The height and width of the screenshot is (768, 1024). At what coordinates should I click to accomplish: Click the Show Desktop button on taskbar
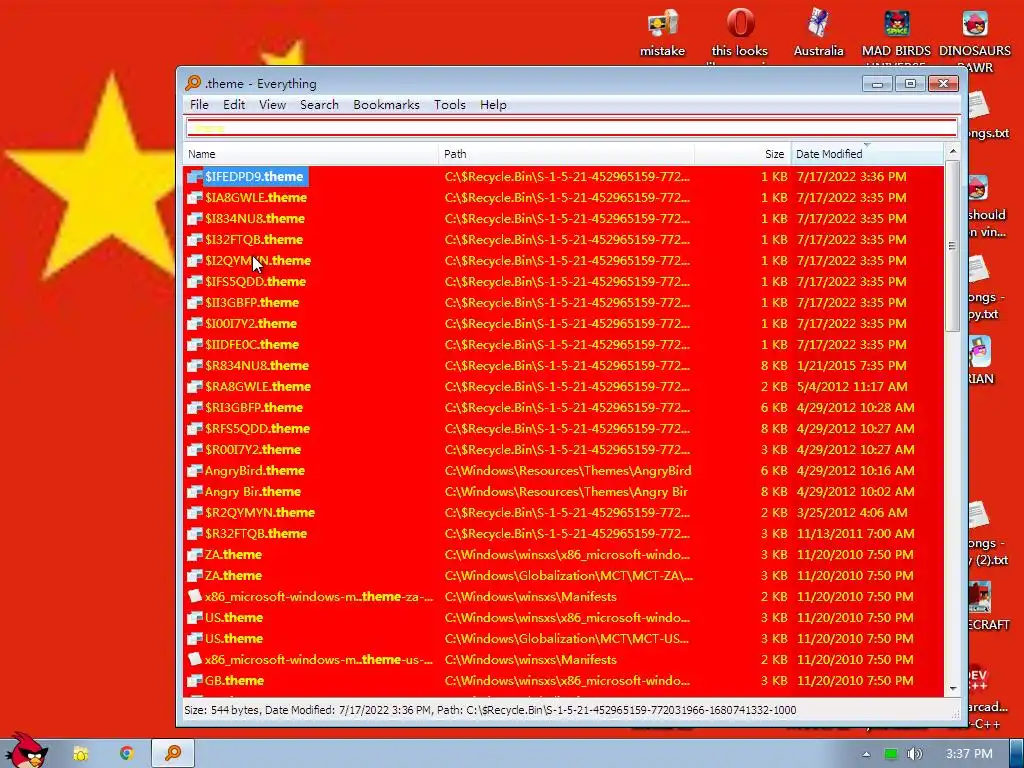point(1017,754)
